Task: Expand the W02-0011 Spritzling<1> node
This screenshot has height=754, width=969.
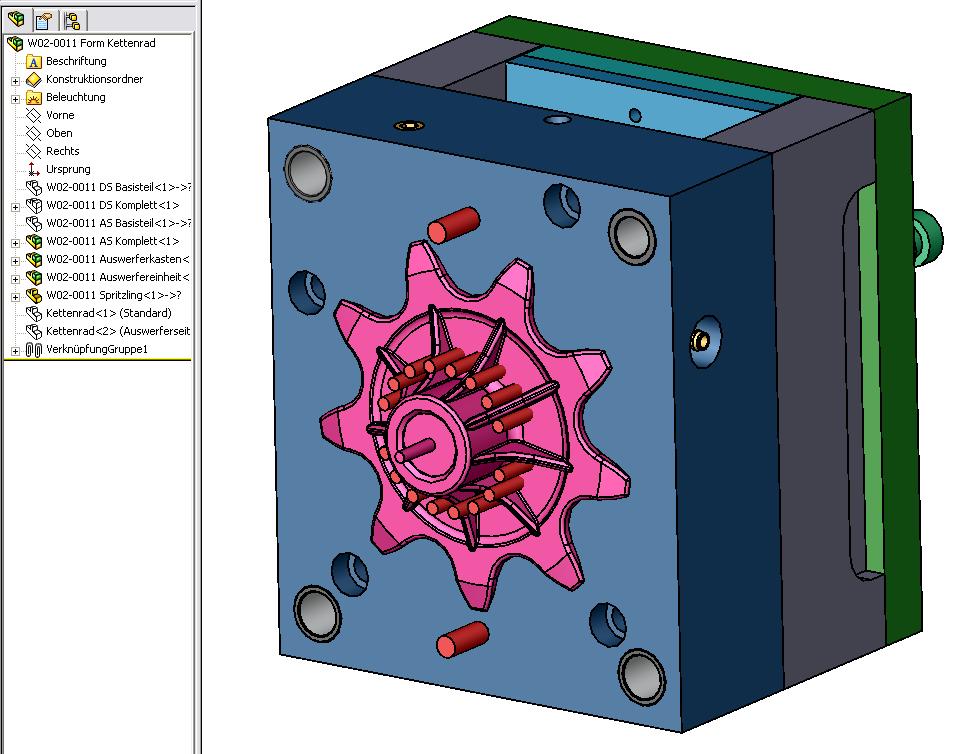Action: tap(15, 297)
